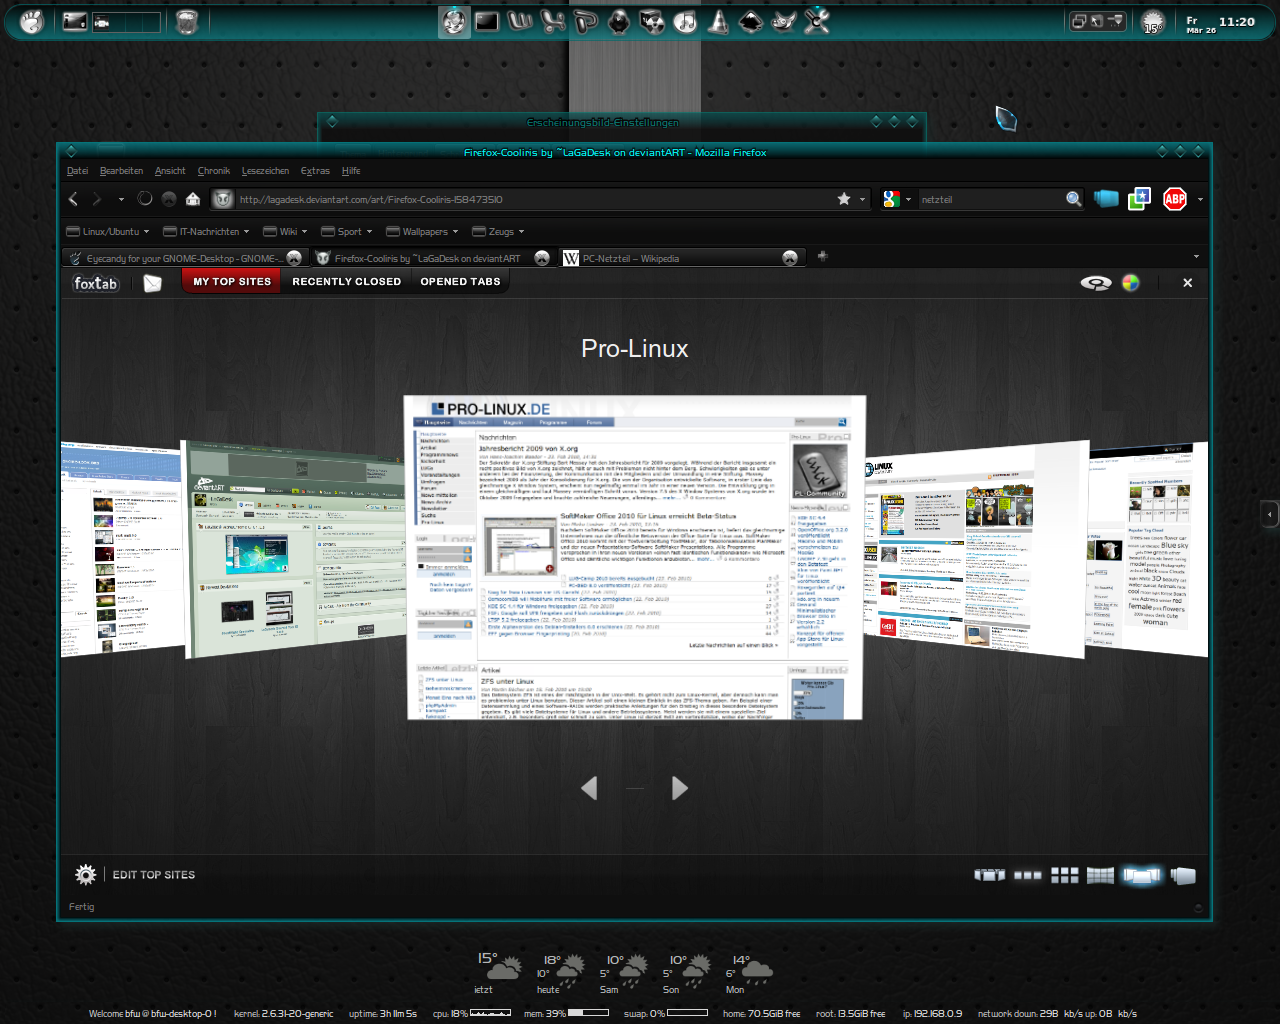Screen dimensions: 1280x1024
Task: Click the weather applet showing 15°
Action: click(x=1152, y=22)
